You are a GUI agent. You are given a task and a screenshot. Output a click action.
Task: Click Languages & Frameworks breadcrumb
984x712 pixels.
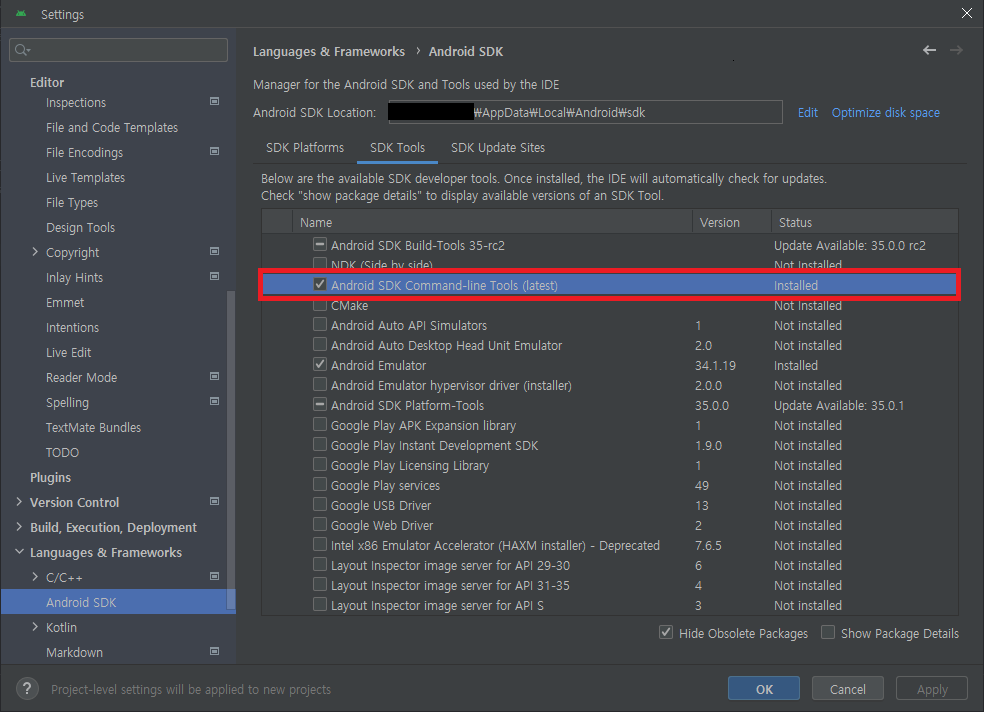click(329, 51)
